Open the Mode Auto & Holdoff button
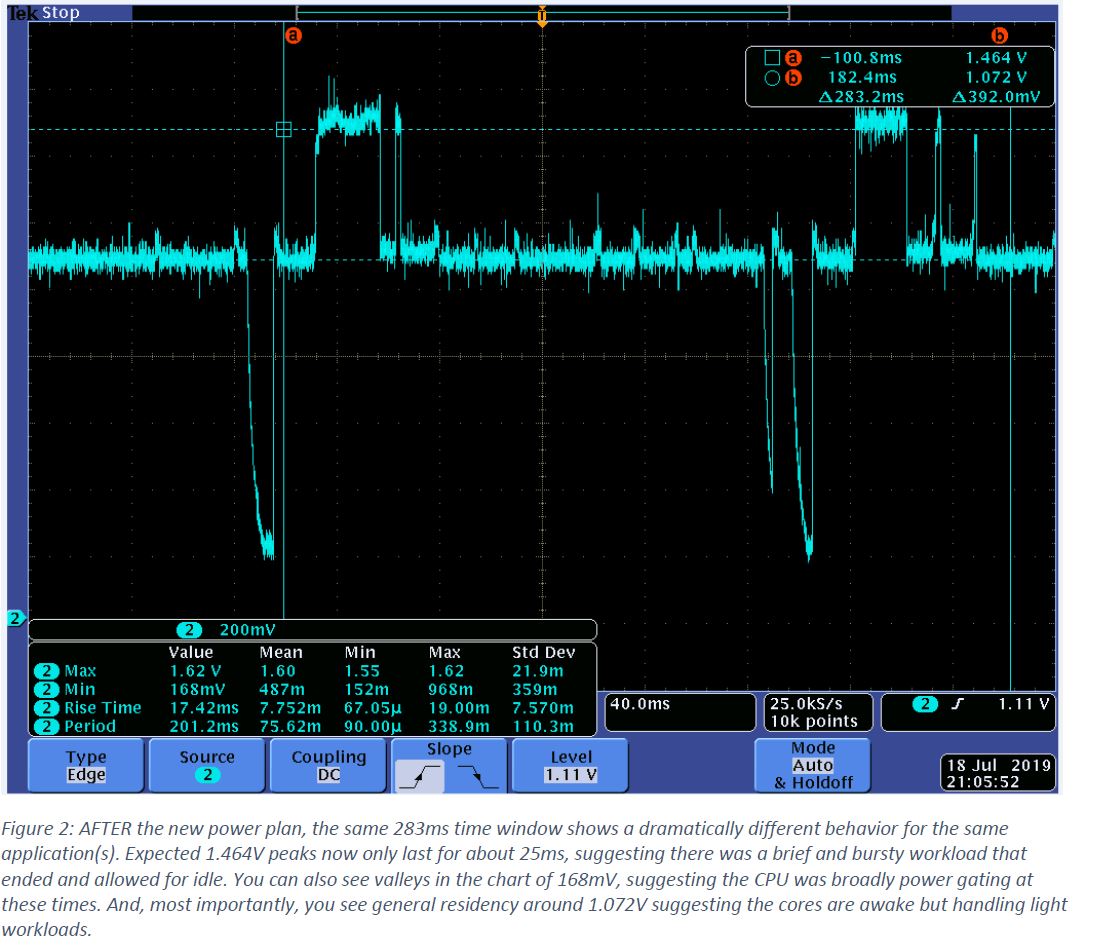1107x948 pixels. tap(813, 765)
